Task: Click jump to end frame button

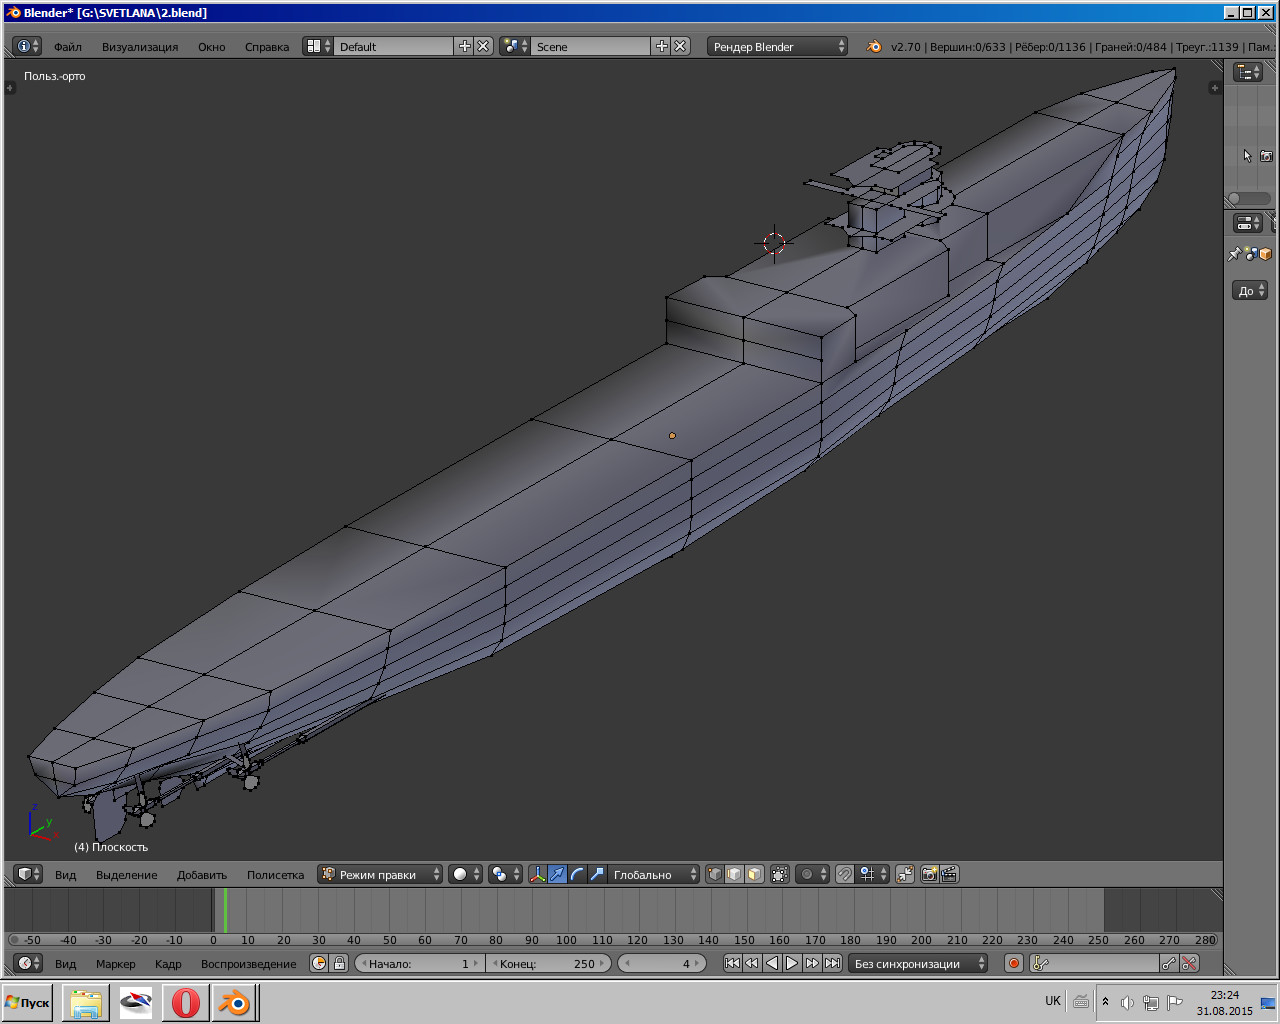Action: click(x=832, y=963)
